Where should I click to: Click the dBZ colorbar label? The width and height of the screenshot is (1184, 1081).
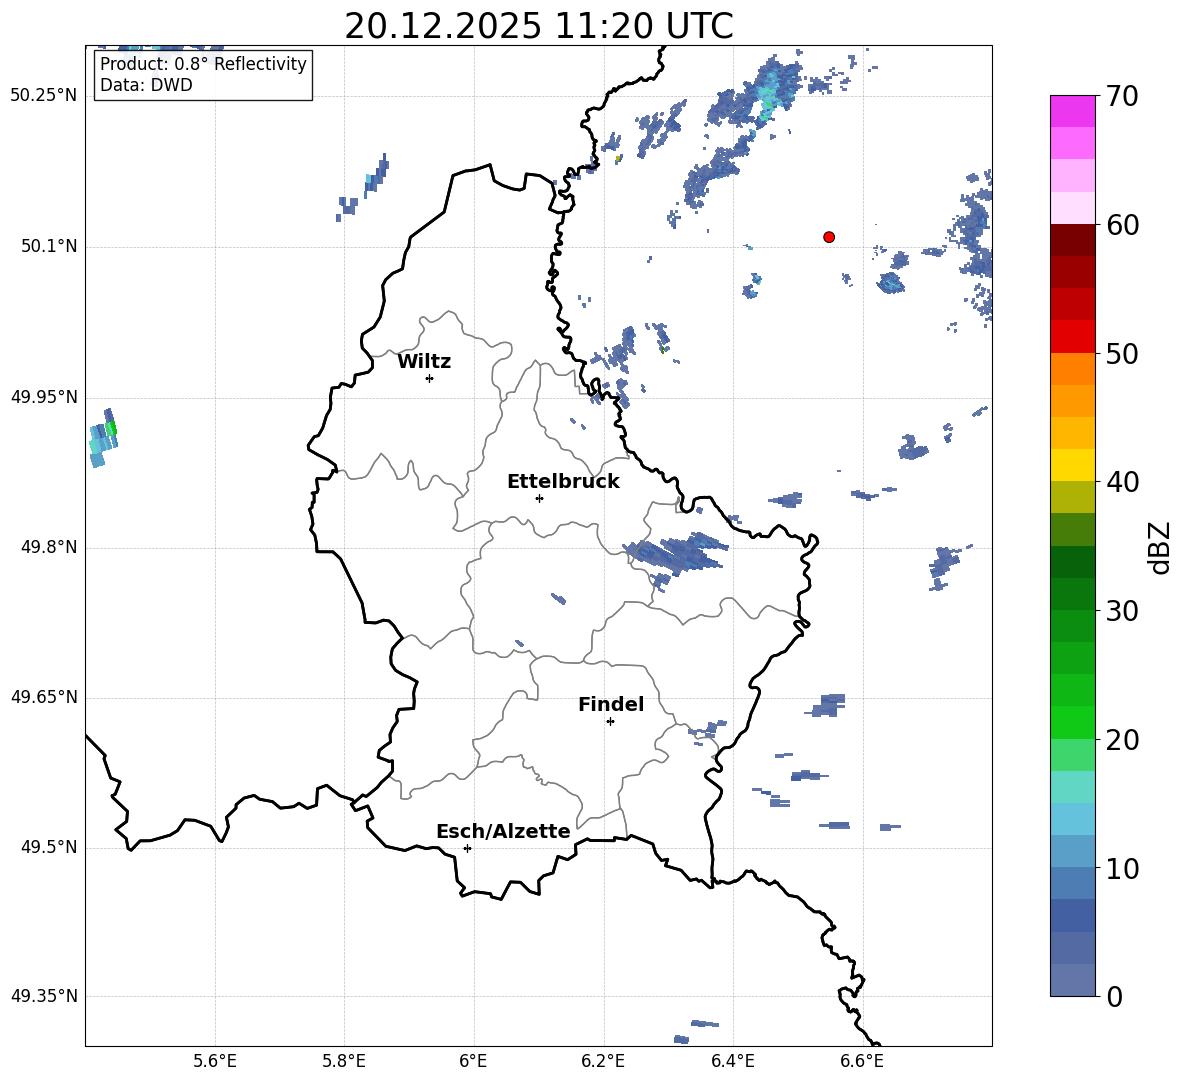point(1159,547)
